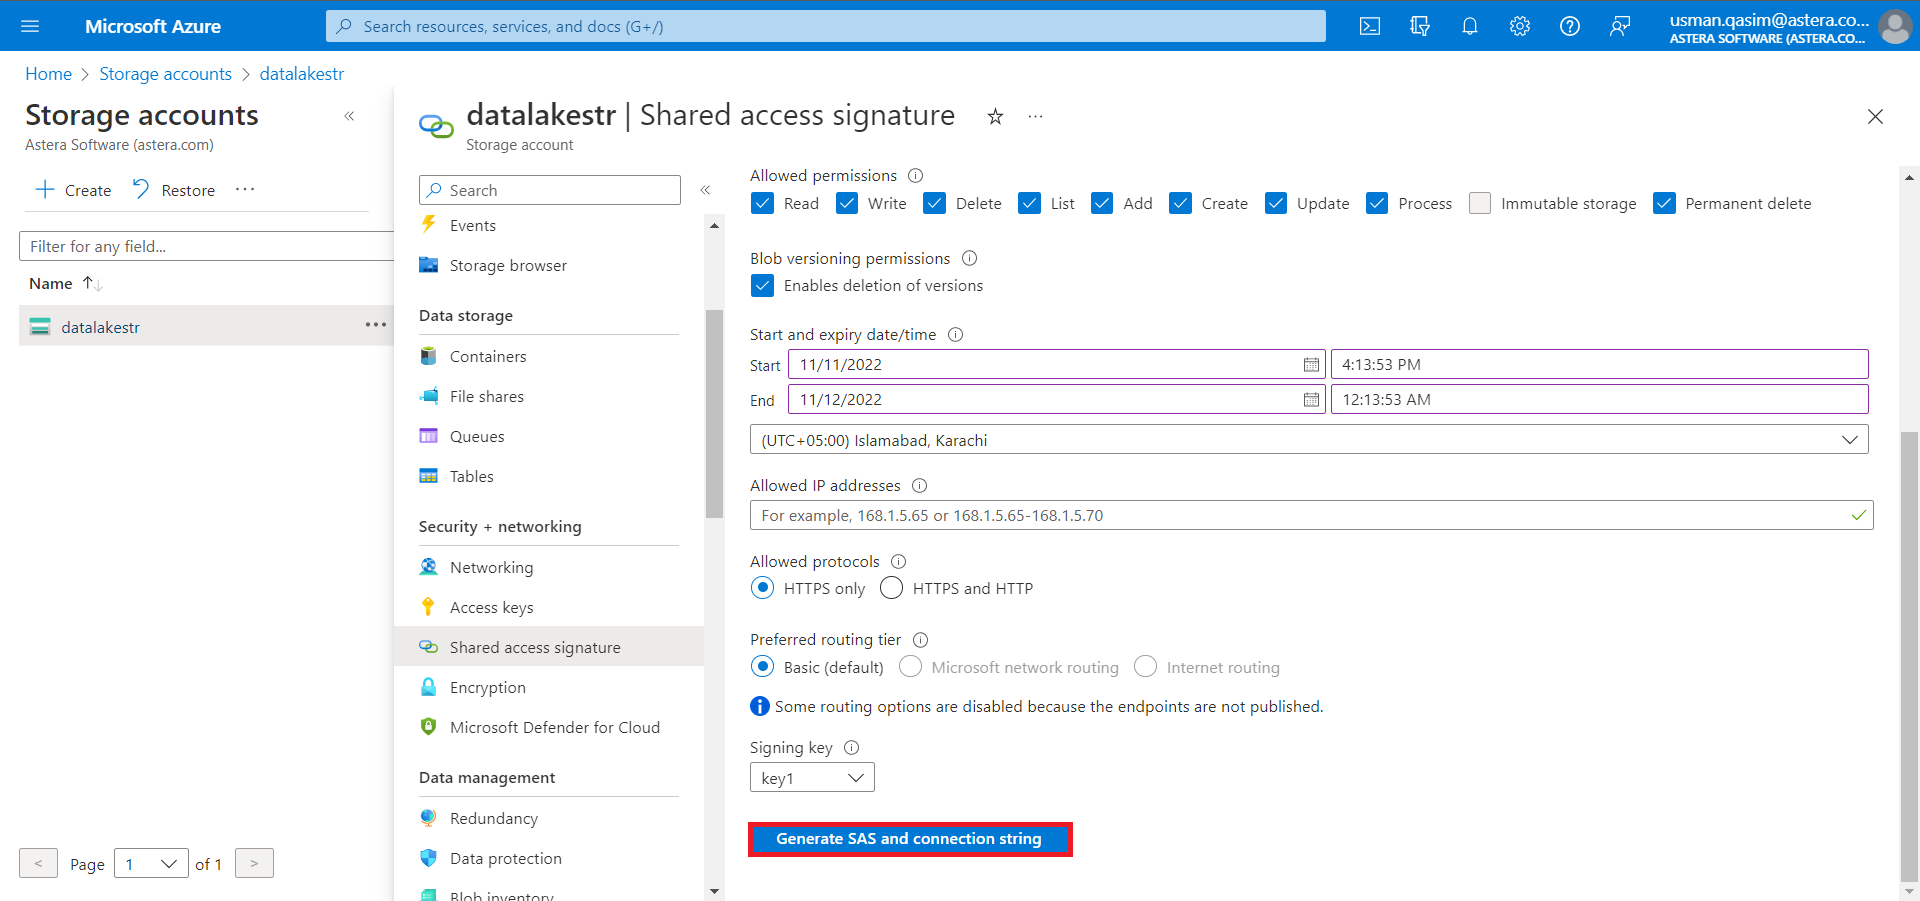Enable the Immutable storage checkbox
The width and height of the screenshot is (1920, 901).
tap(1480, 204)
